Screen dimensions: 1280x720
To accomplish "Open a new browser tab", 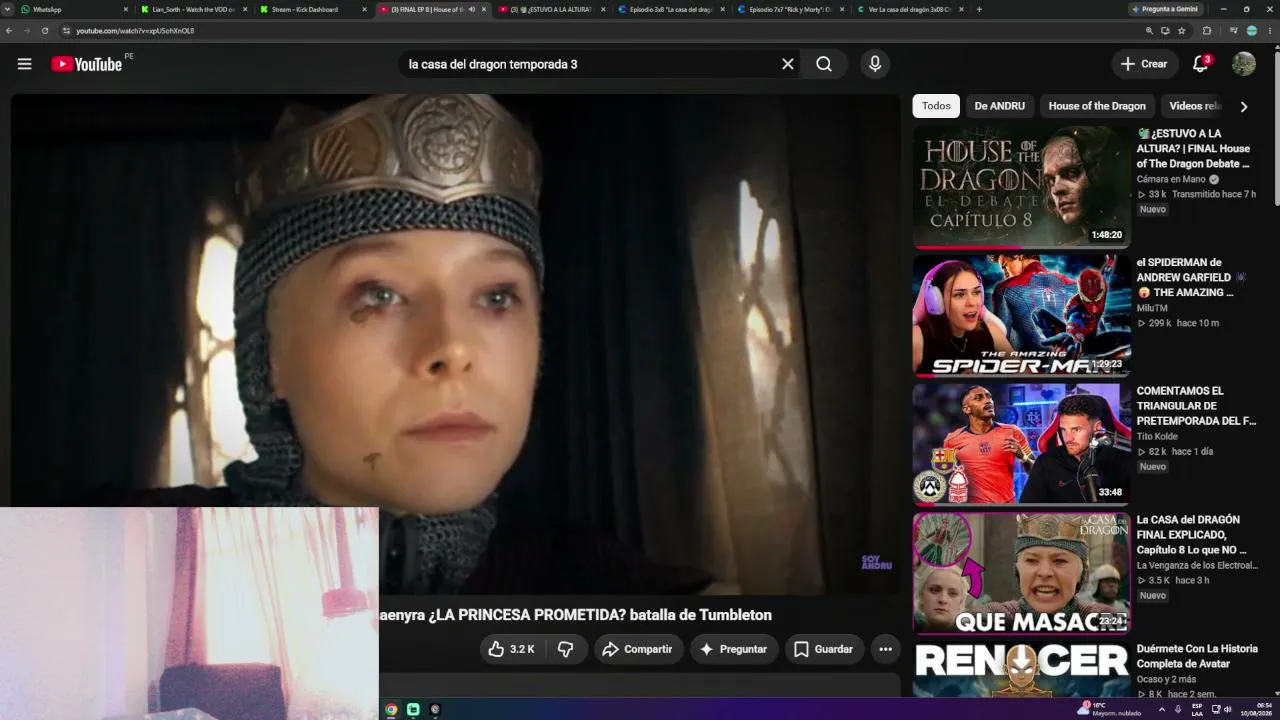I will tap(979, 9).
